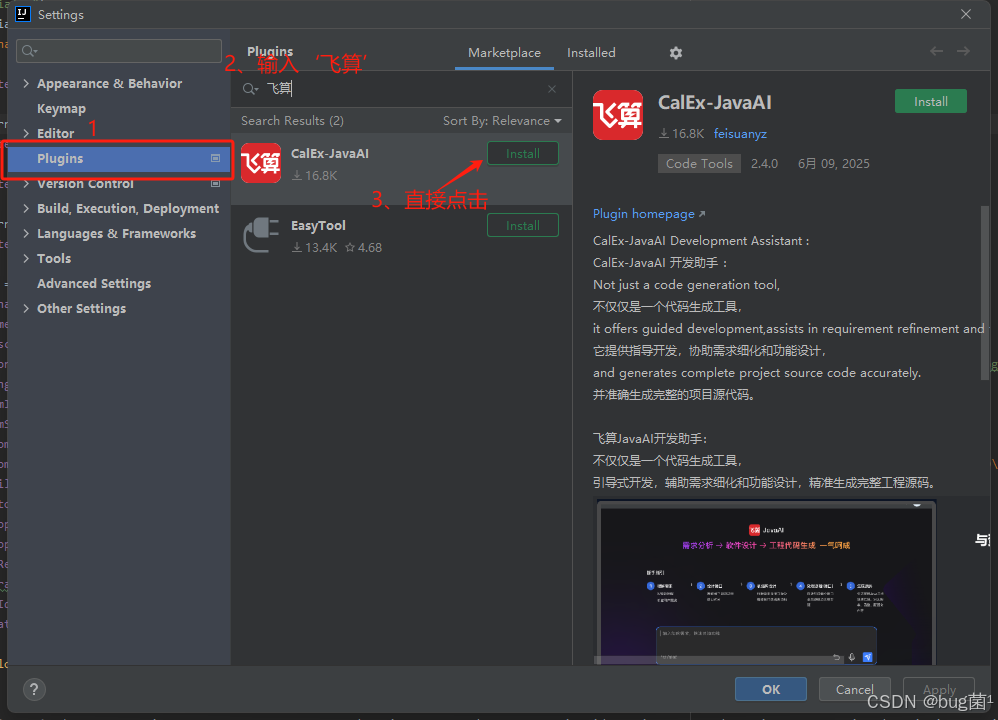
Task: Click the plugin search magnifier icon
Action: click(250, 89)
